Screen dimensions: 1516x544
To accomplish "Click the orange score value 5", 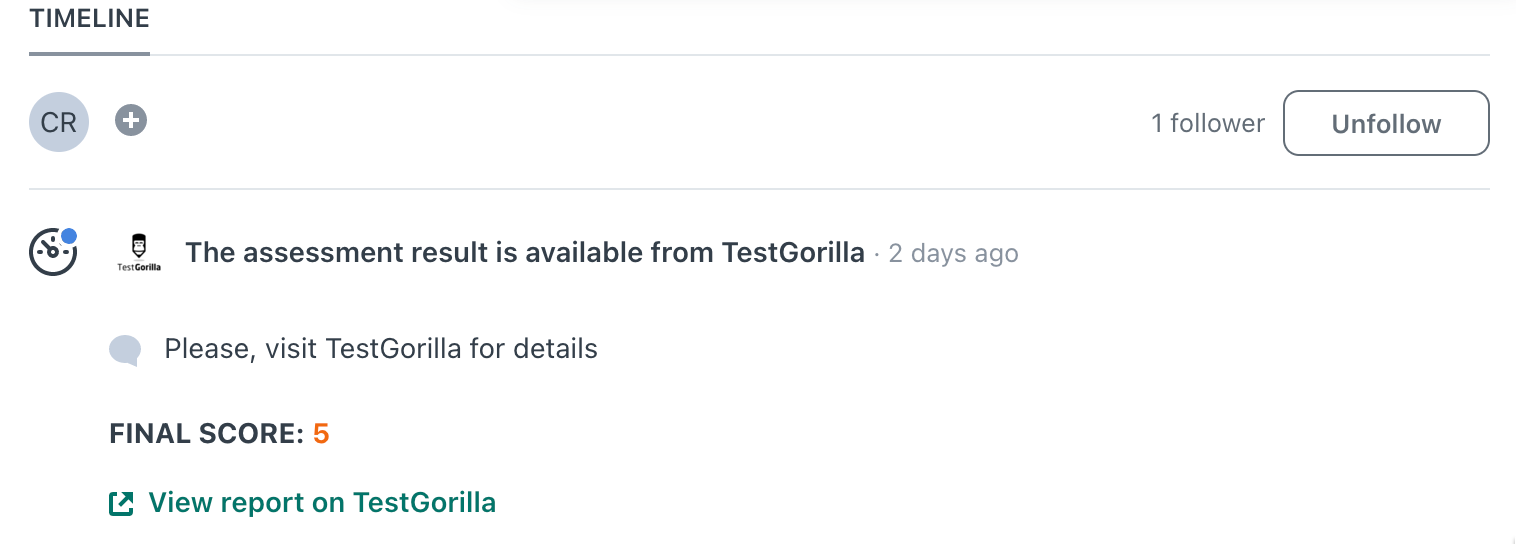I will (321, 434).
